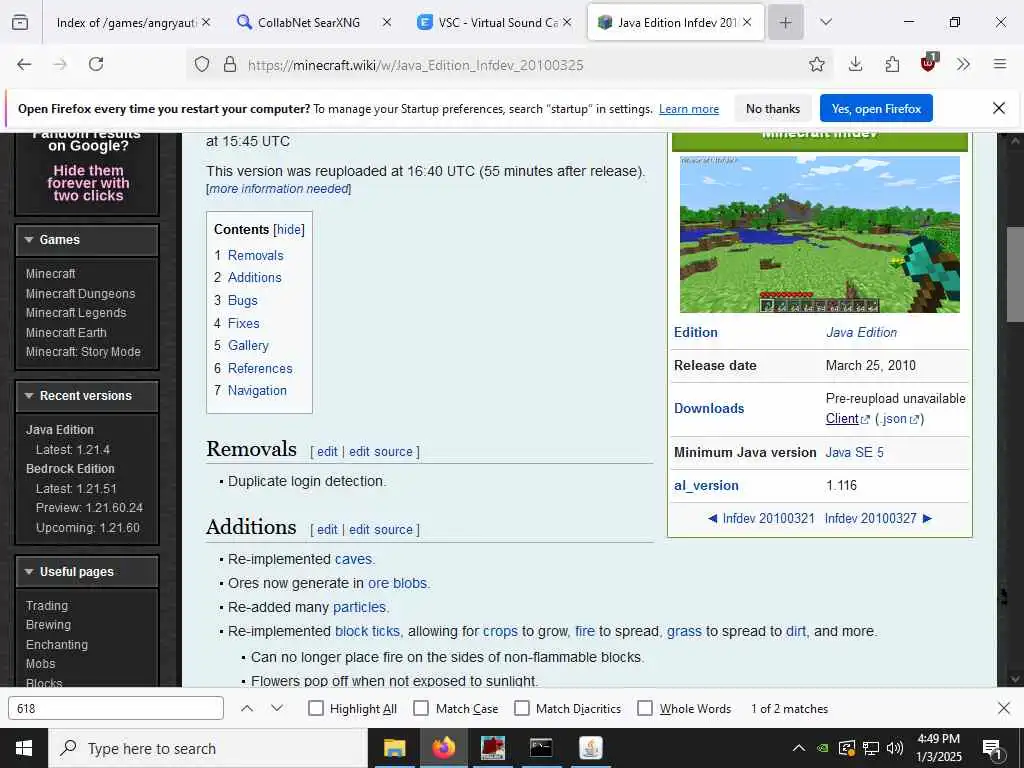Open the command prompt taskbar icon
The width and height of the screenshot is (1024, 768).
[541, 748]
